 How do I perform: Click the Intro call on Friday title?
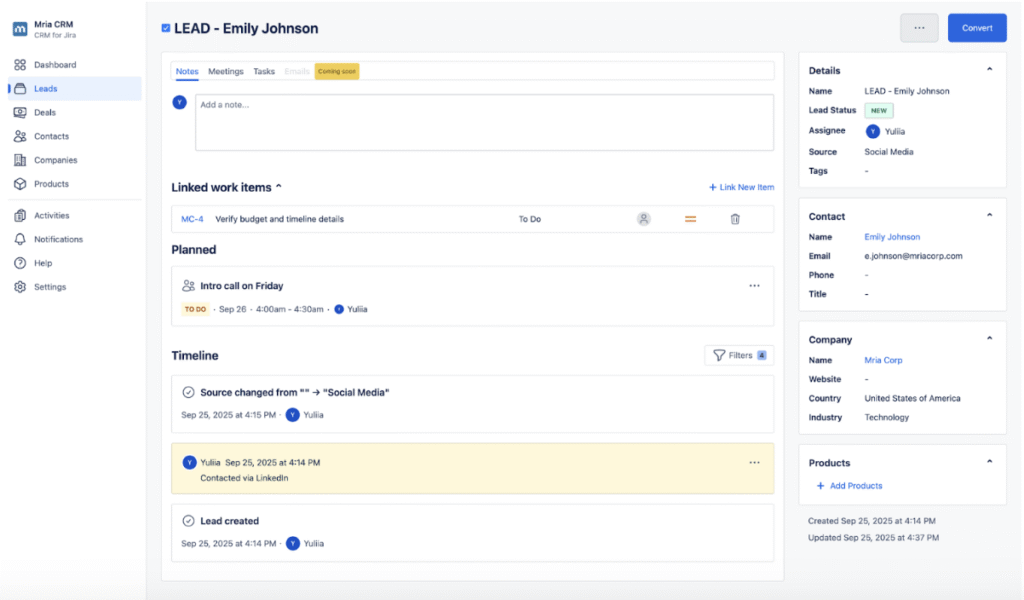[242, 285]
